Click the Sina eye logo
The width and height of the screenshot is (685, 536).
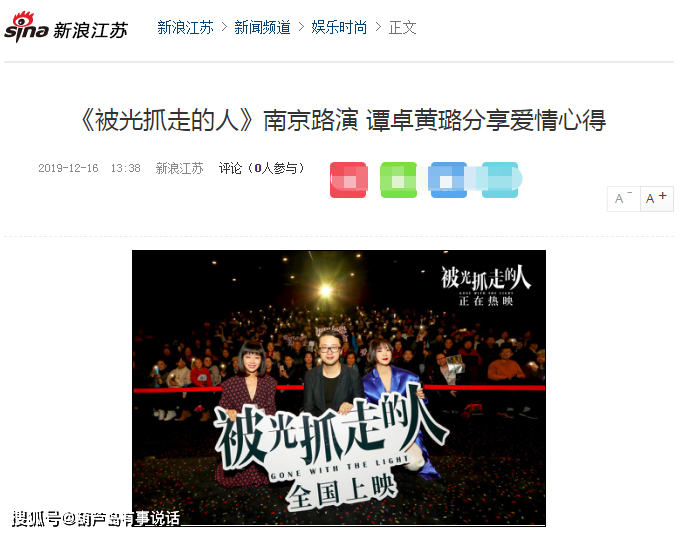pos(26,28)
